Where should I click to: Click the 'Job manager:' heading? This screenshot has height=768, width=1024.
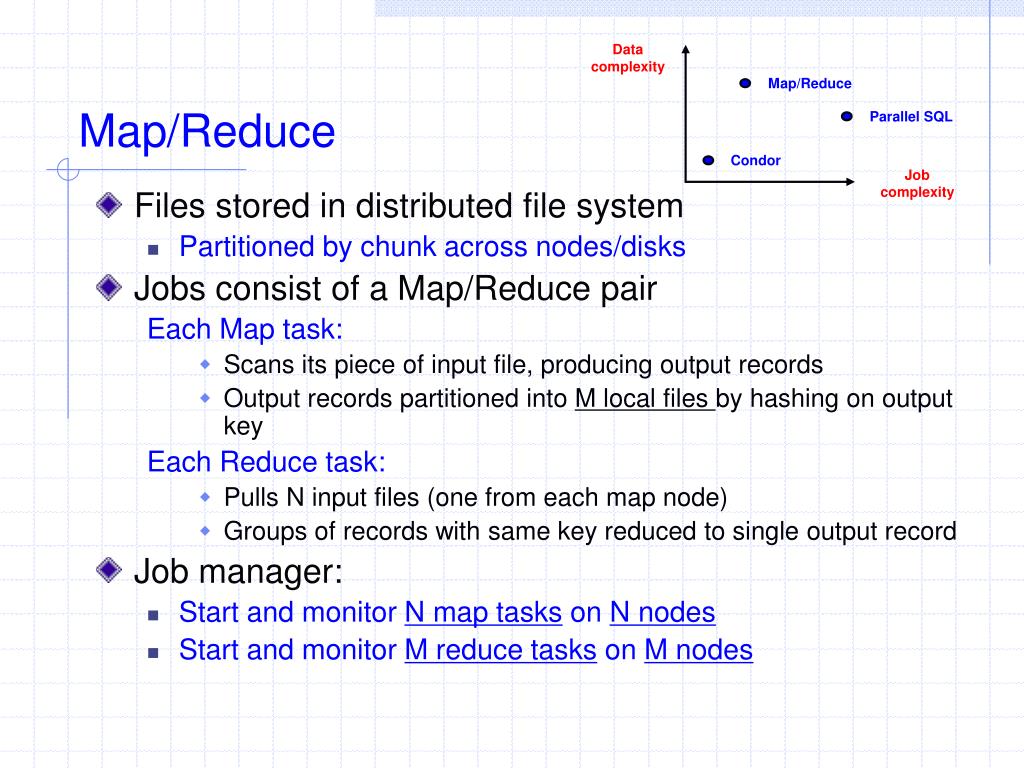(238, 572)
